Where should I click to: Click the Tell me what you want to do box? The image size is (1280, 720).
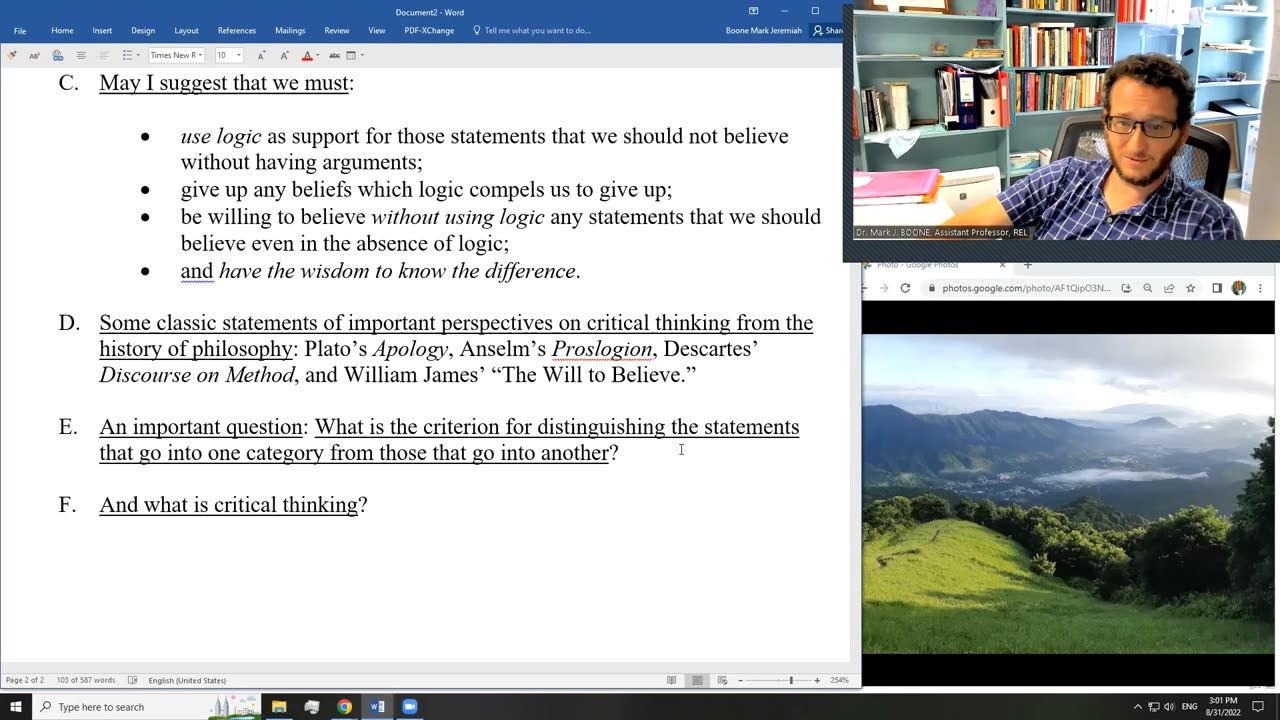[x=531, y=30]
